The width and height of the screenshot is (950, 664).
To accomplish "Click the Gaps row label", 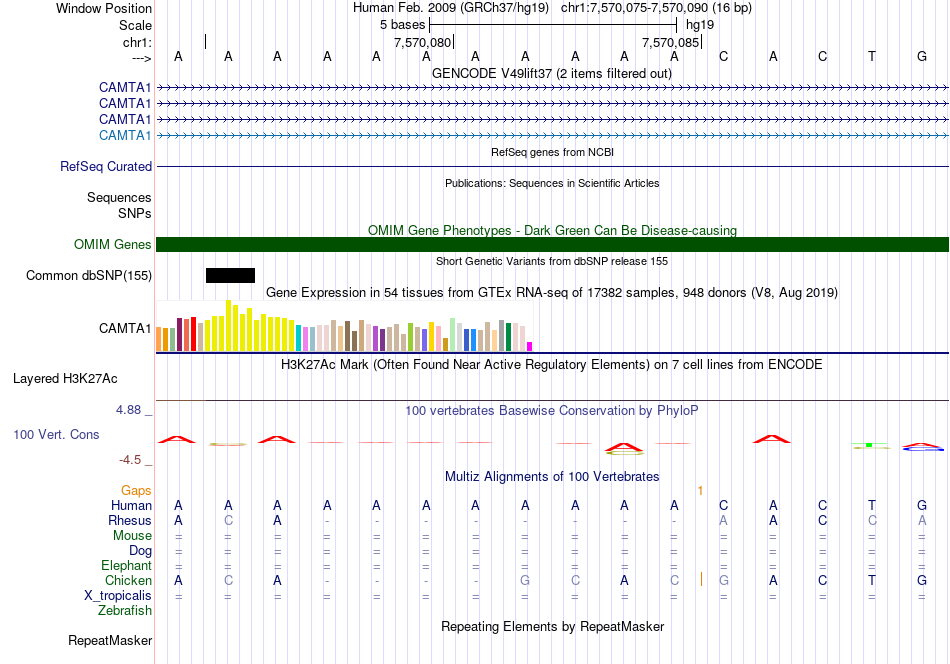I will pos(136,490).
